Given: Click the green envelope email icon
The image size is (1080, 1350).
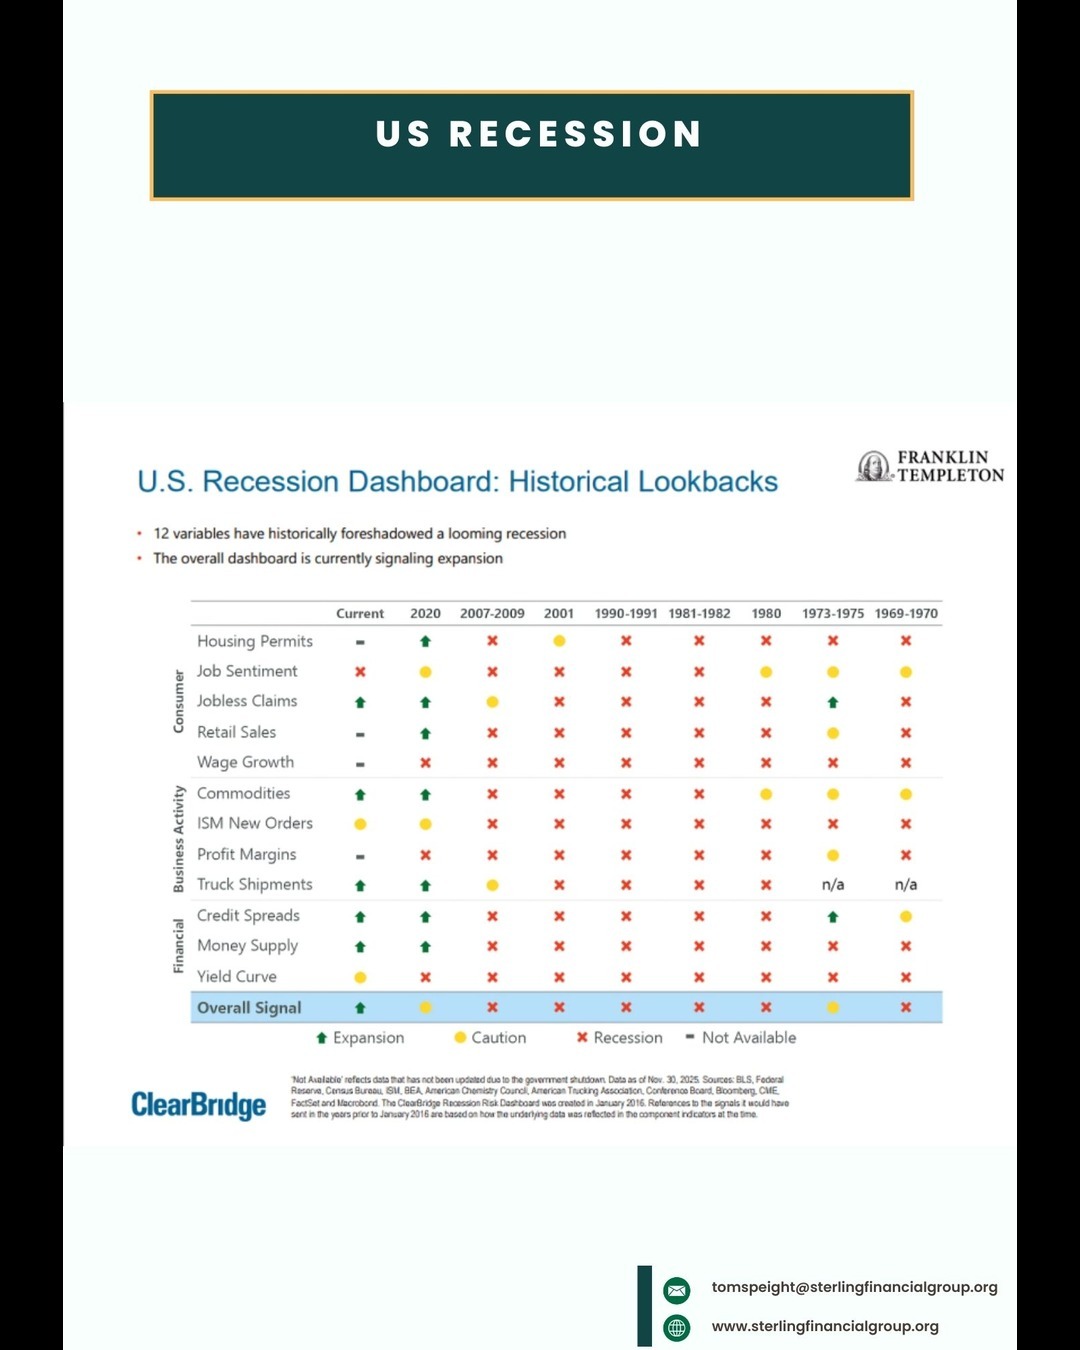Looking at the screenshot, I should (677, 1290).
